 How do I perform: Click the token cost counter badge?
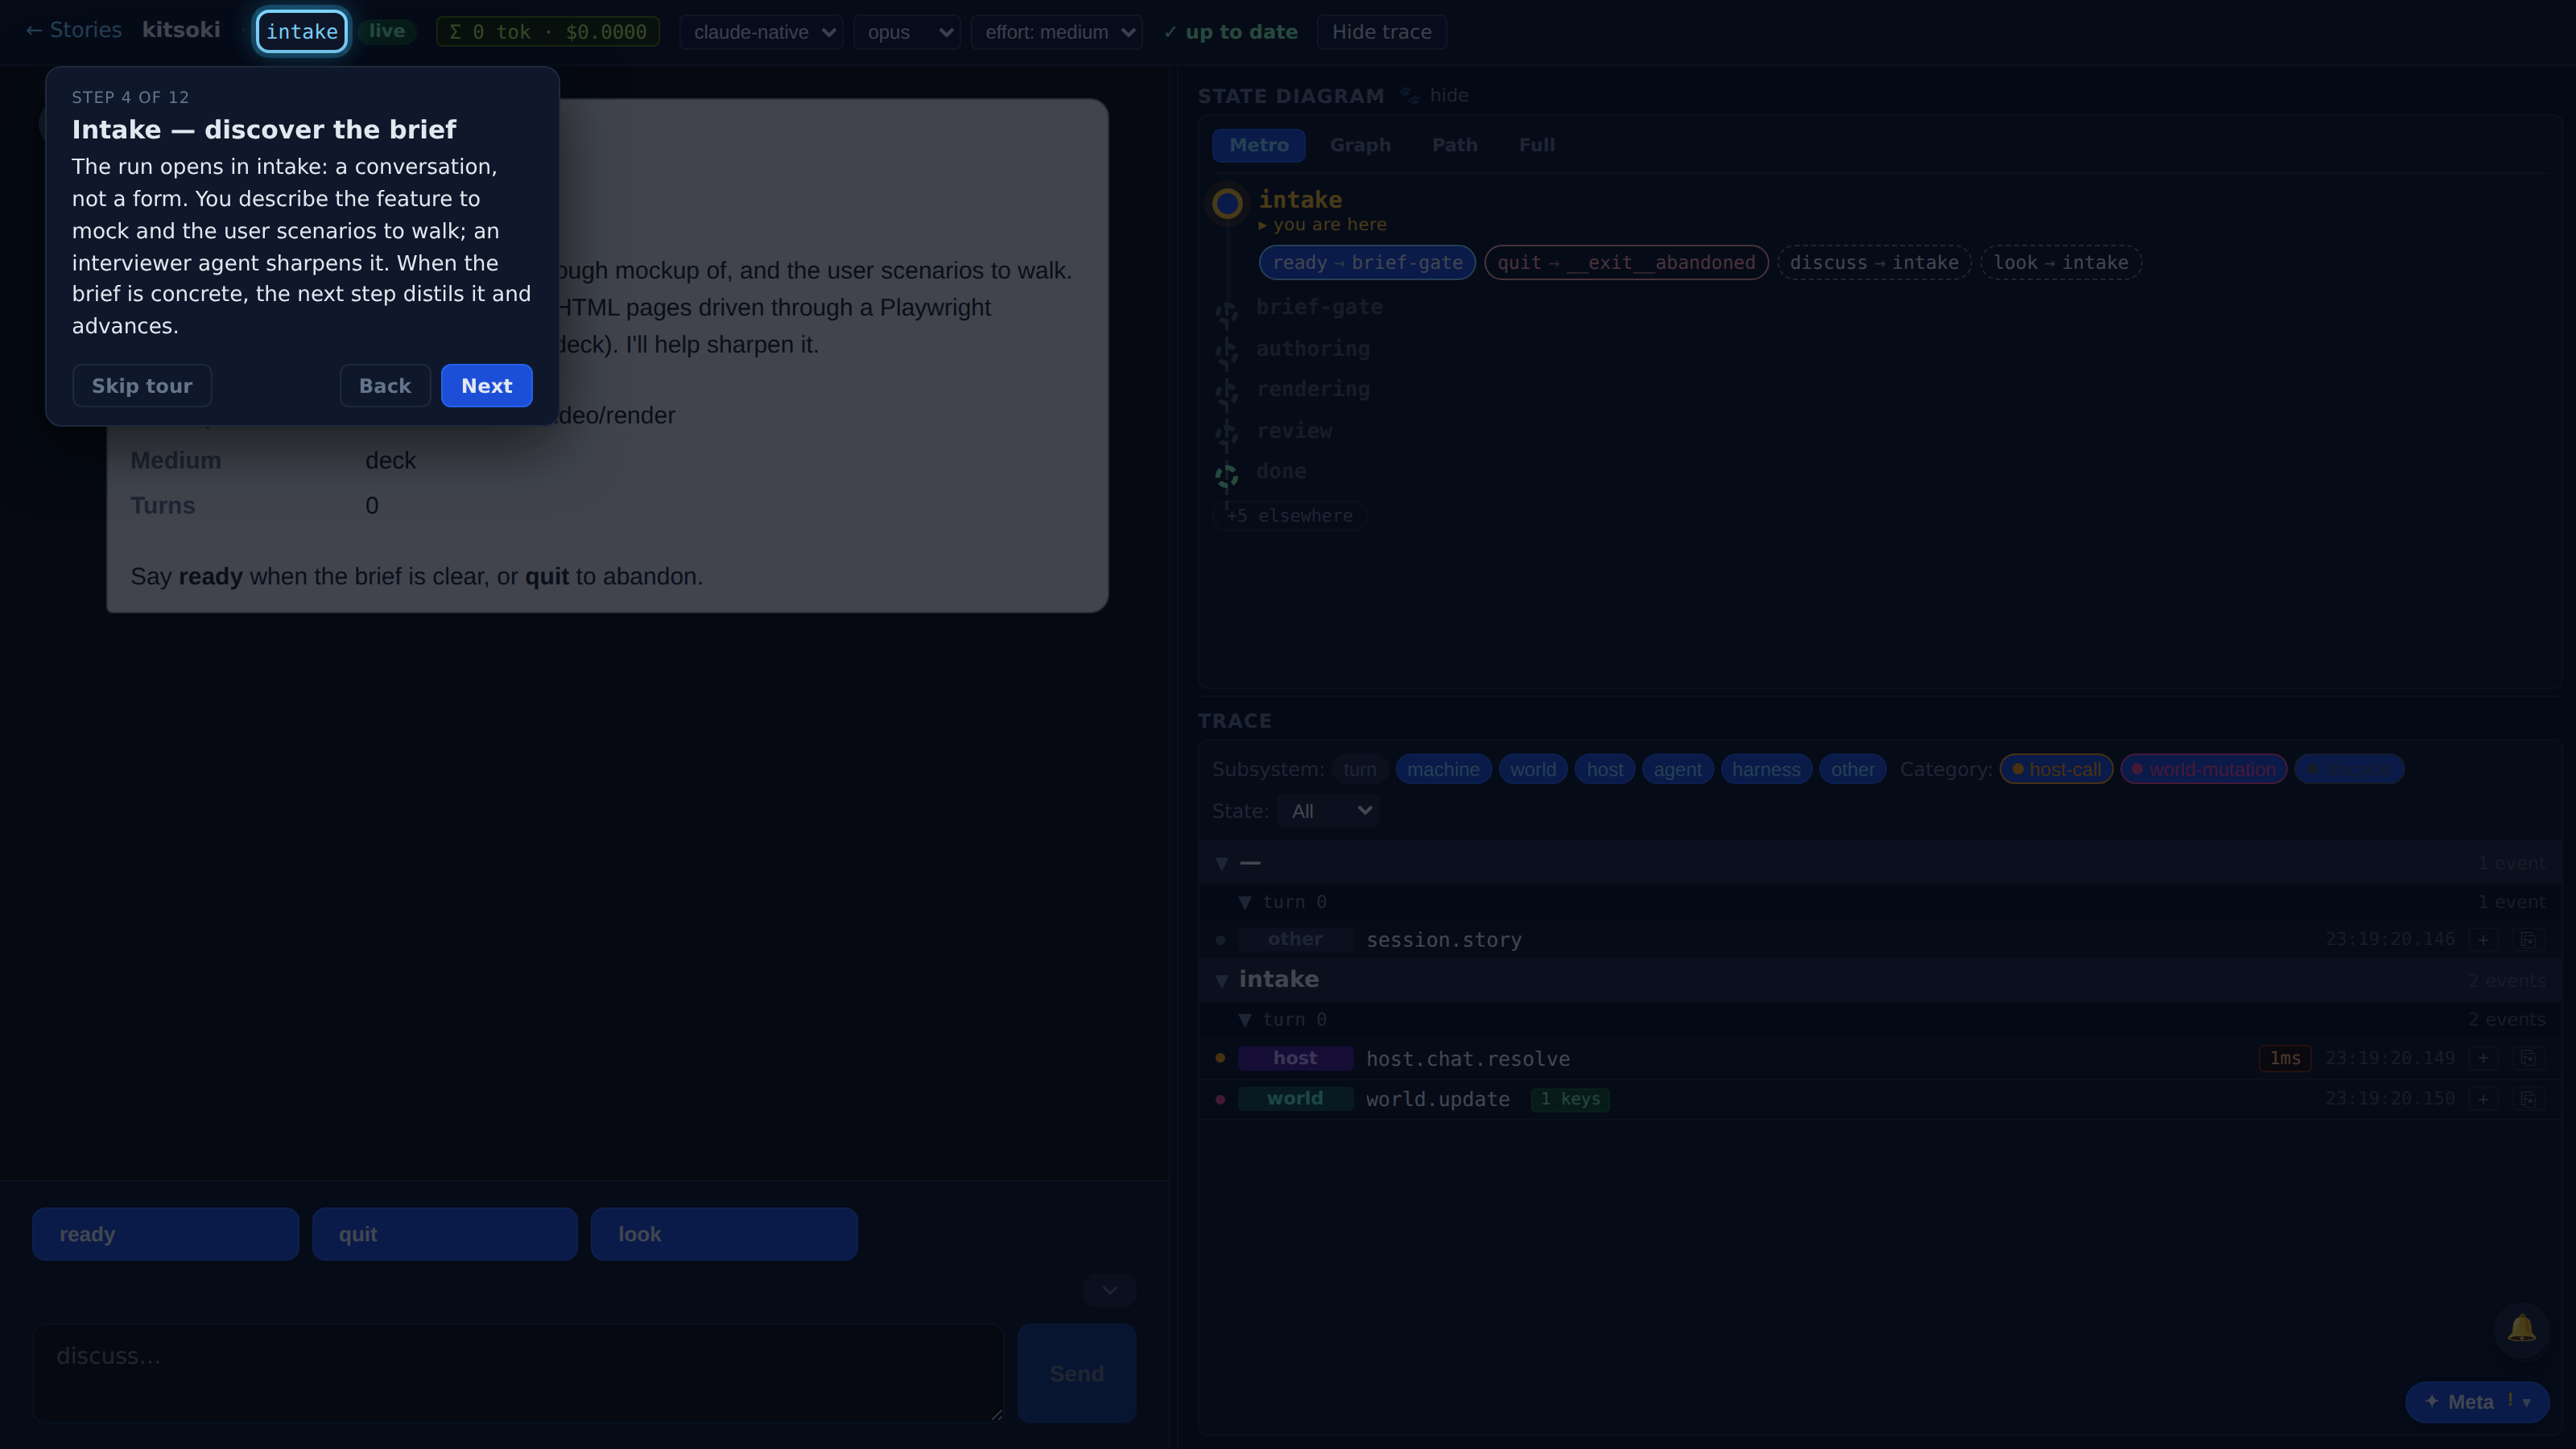tap(548, 31)
